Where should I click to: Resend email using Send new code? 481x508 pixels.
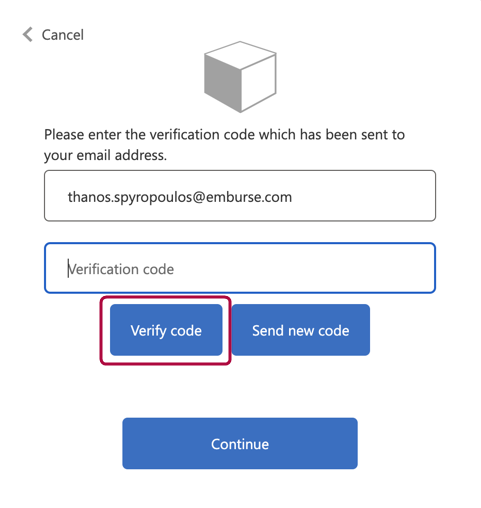click(301, 330)
